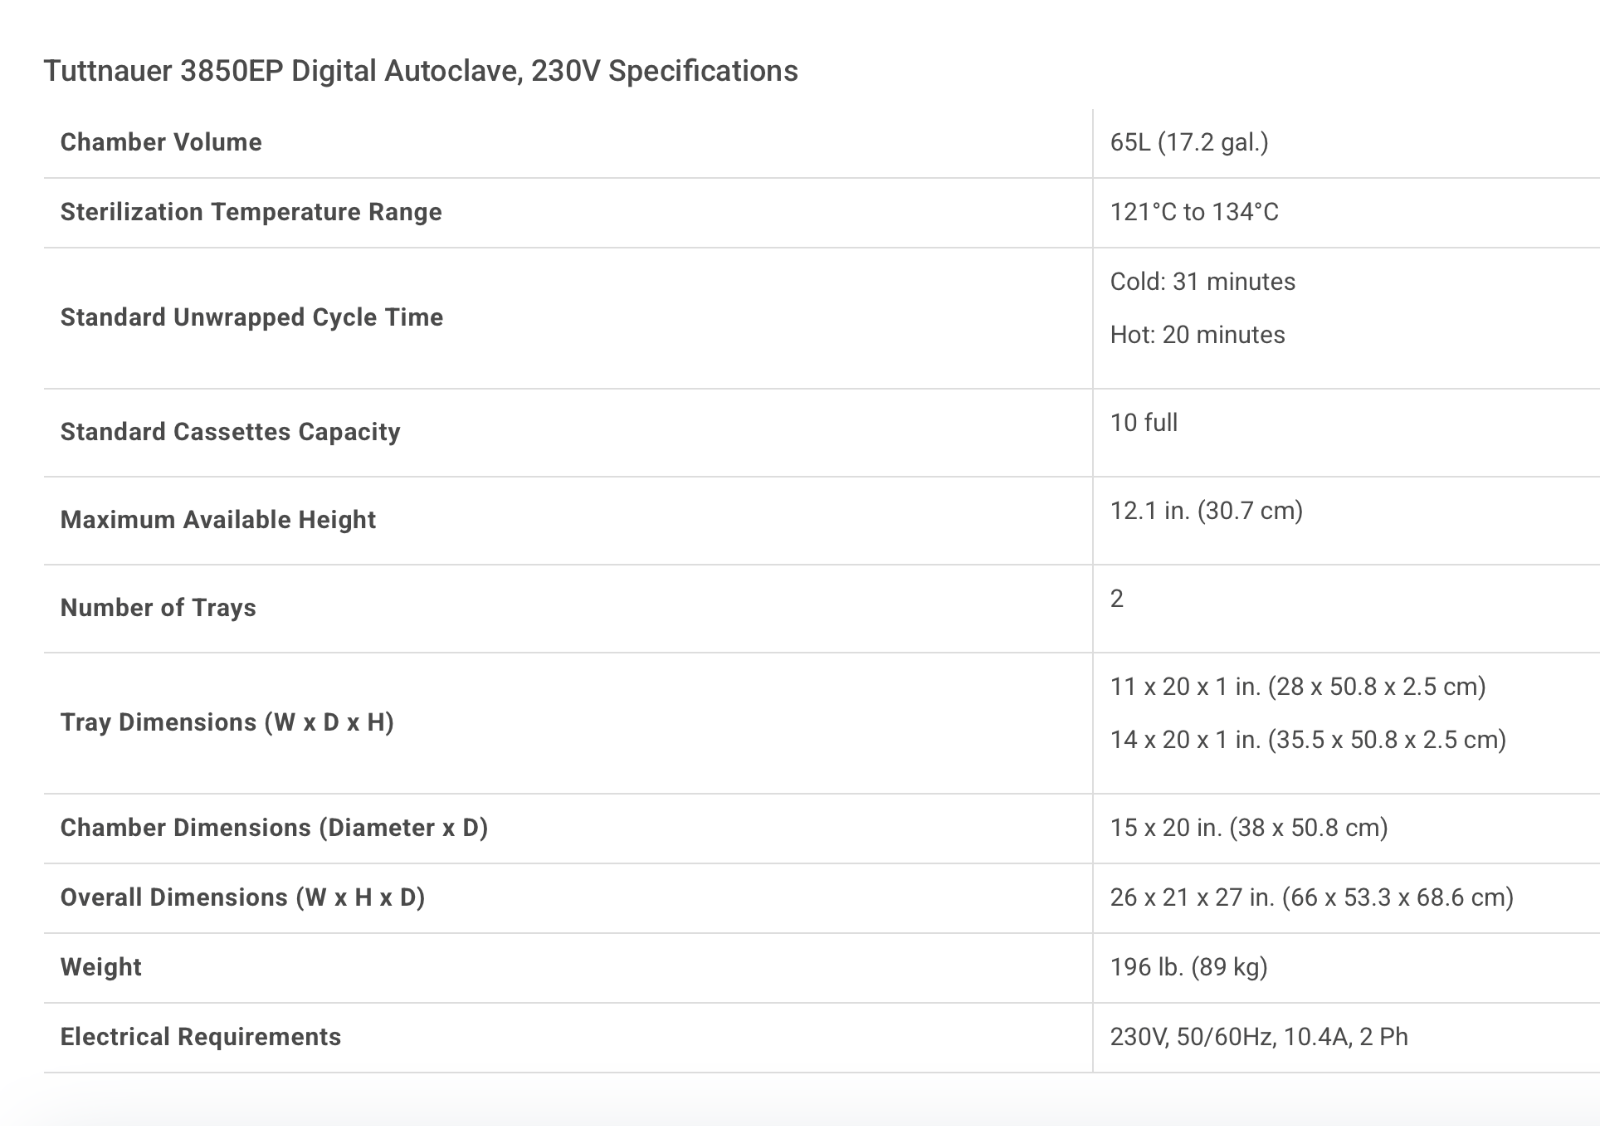
Task: Click the 230V, 50/60Hz, 10.4A electrical value
Action: (x=1258, y=1037)
